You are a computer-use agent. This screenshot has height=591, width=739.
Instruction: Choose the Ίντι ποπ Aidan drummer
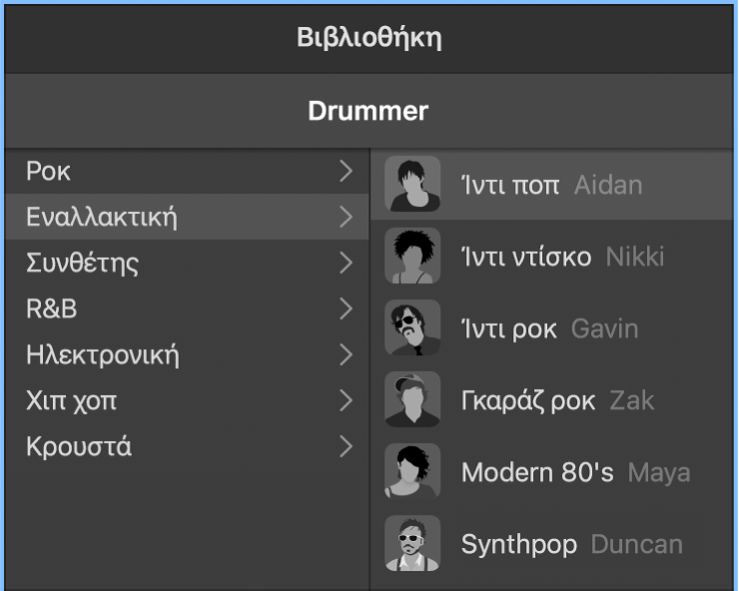[x=551, y=185]
